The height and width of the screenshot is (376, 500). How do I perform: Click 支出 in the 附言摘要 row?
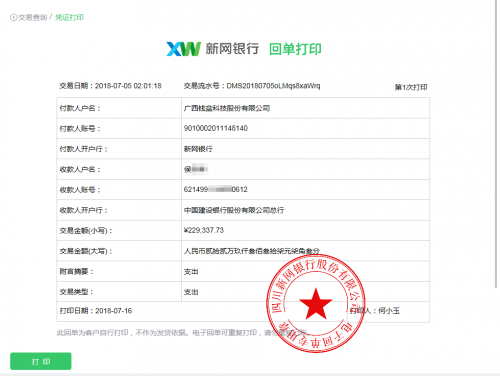point(191,272)
